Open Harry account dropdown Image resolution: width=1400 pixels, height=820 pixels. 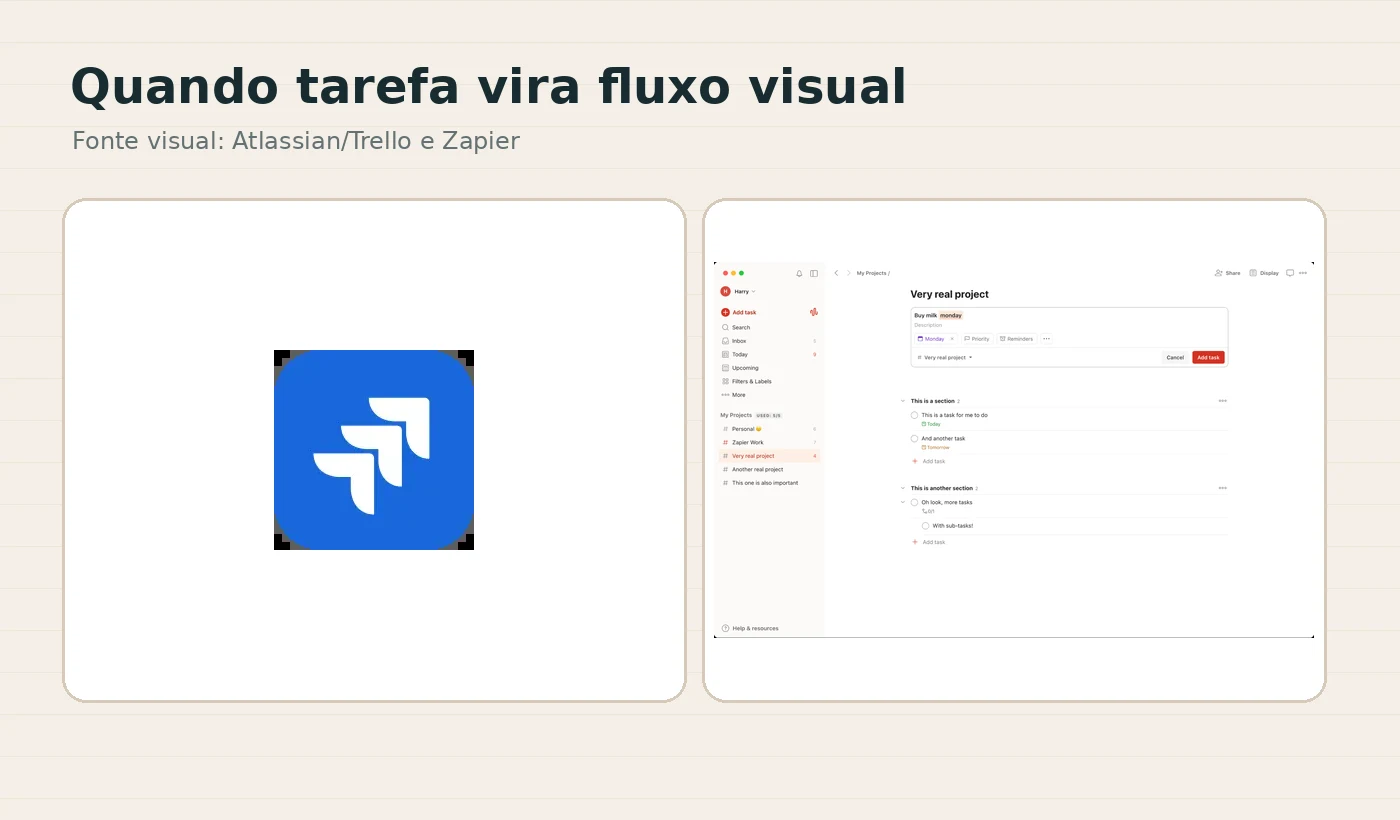click(745, 291)
